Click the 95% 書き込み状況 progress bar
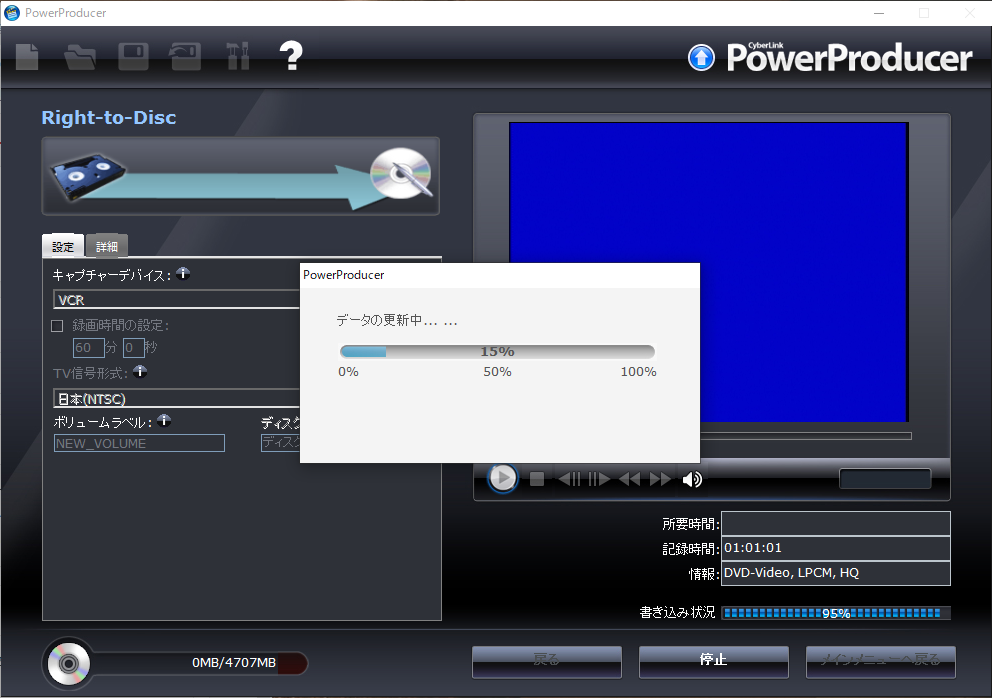This screenshot has width=992, height=698. pos(836,613)
